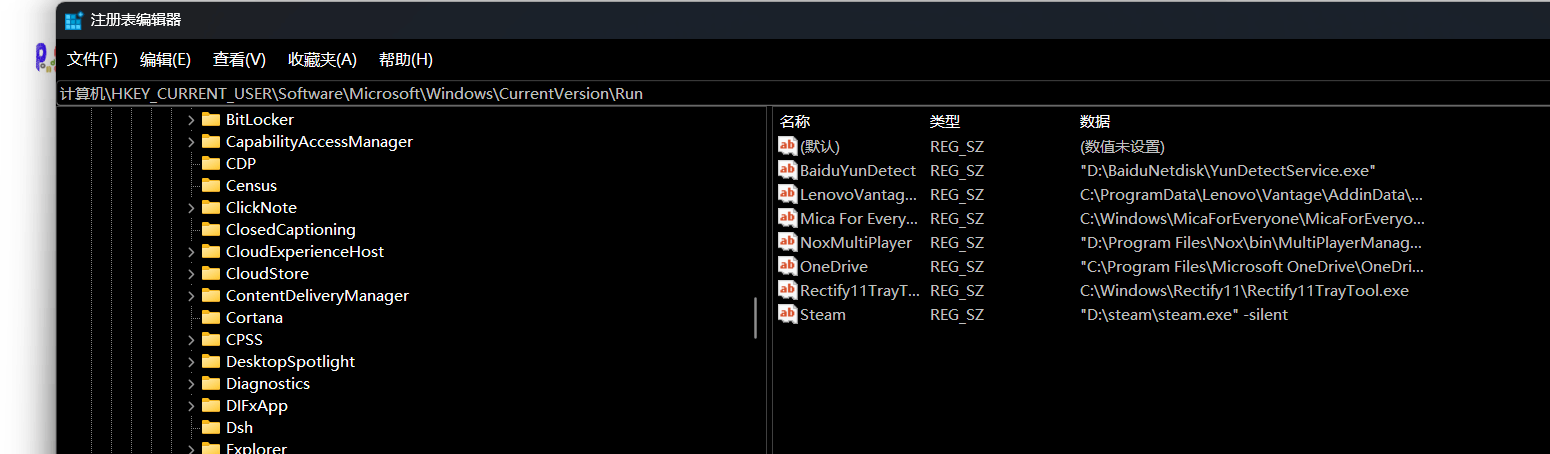Image resolution: width=1550 pixels, height=454 pixels.
Task: Select the Cortana key label
Action: [254, 318]
